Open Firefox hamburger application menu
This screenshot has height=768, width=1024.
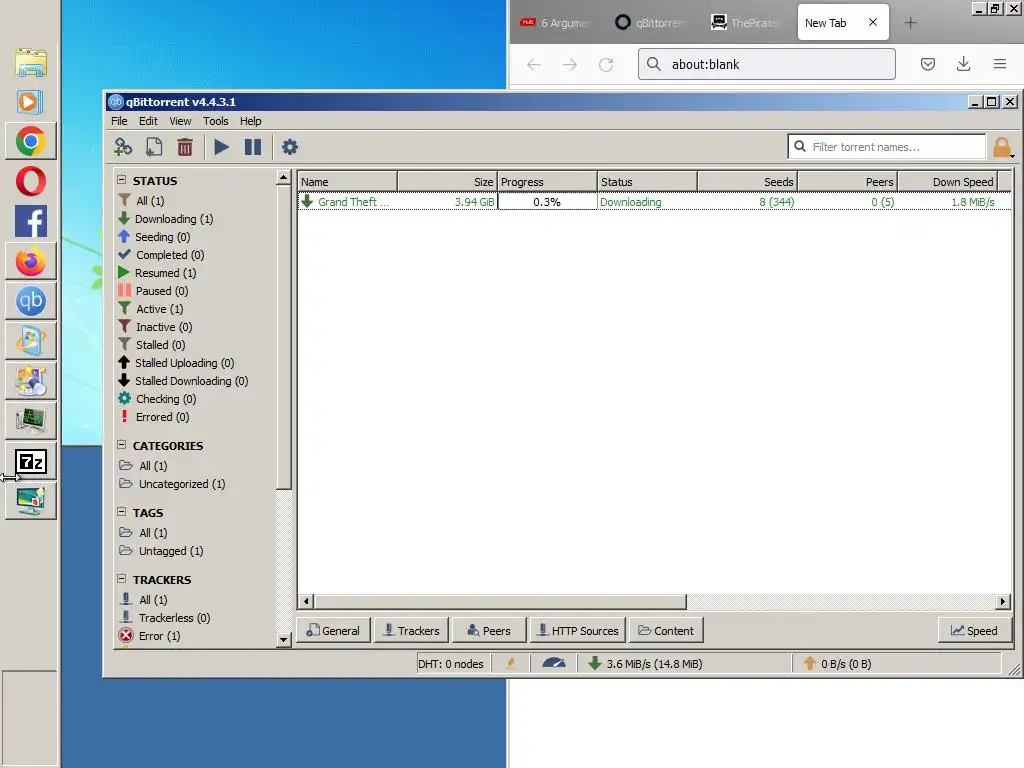point(1000,64)
